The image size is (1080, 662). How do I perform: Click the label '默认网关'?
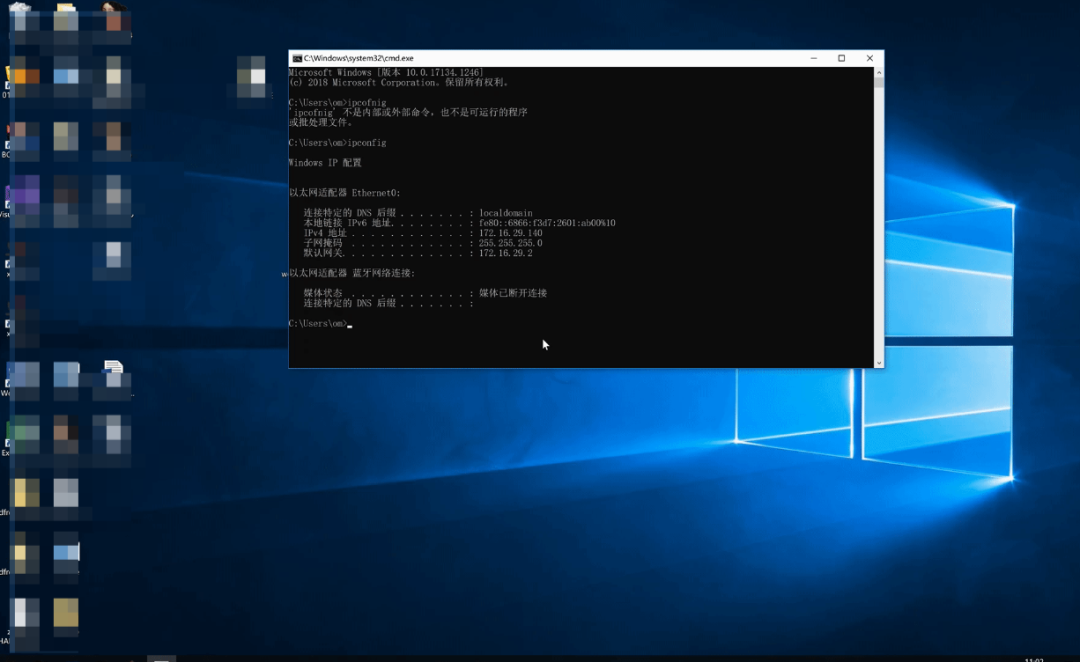(322, 253)
